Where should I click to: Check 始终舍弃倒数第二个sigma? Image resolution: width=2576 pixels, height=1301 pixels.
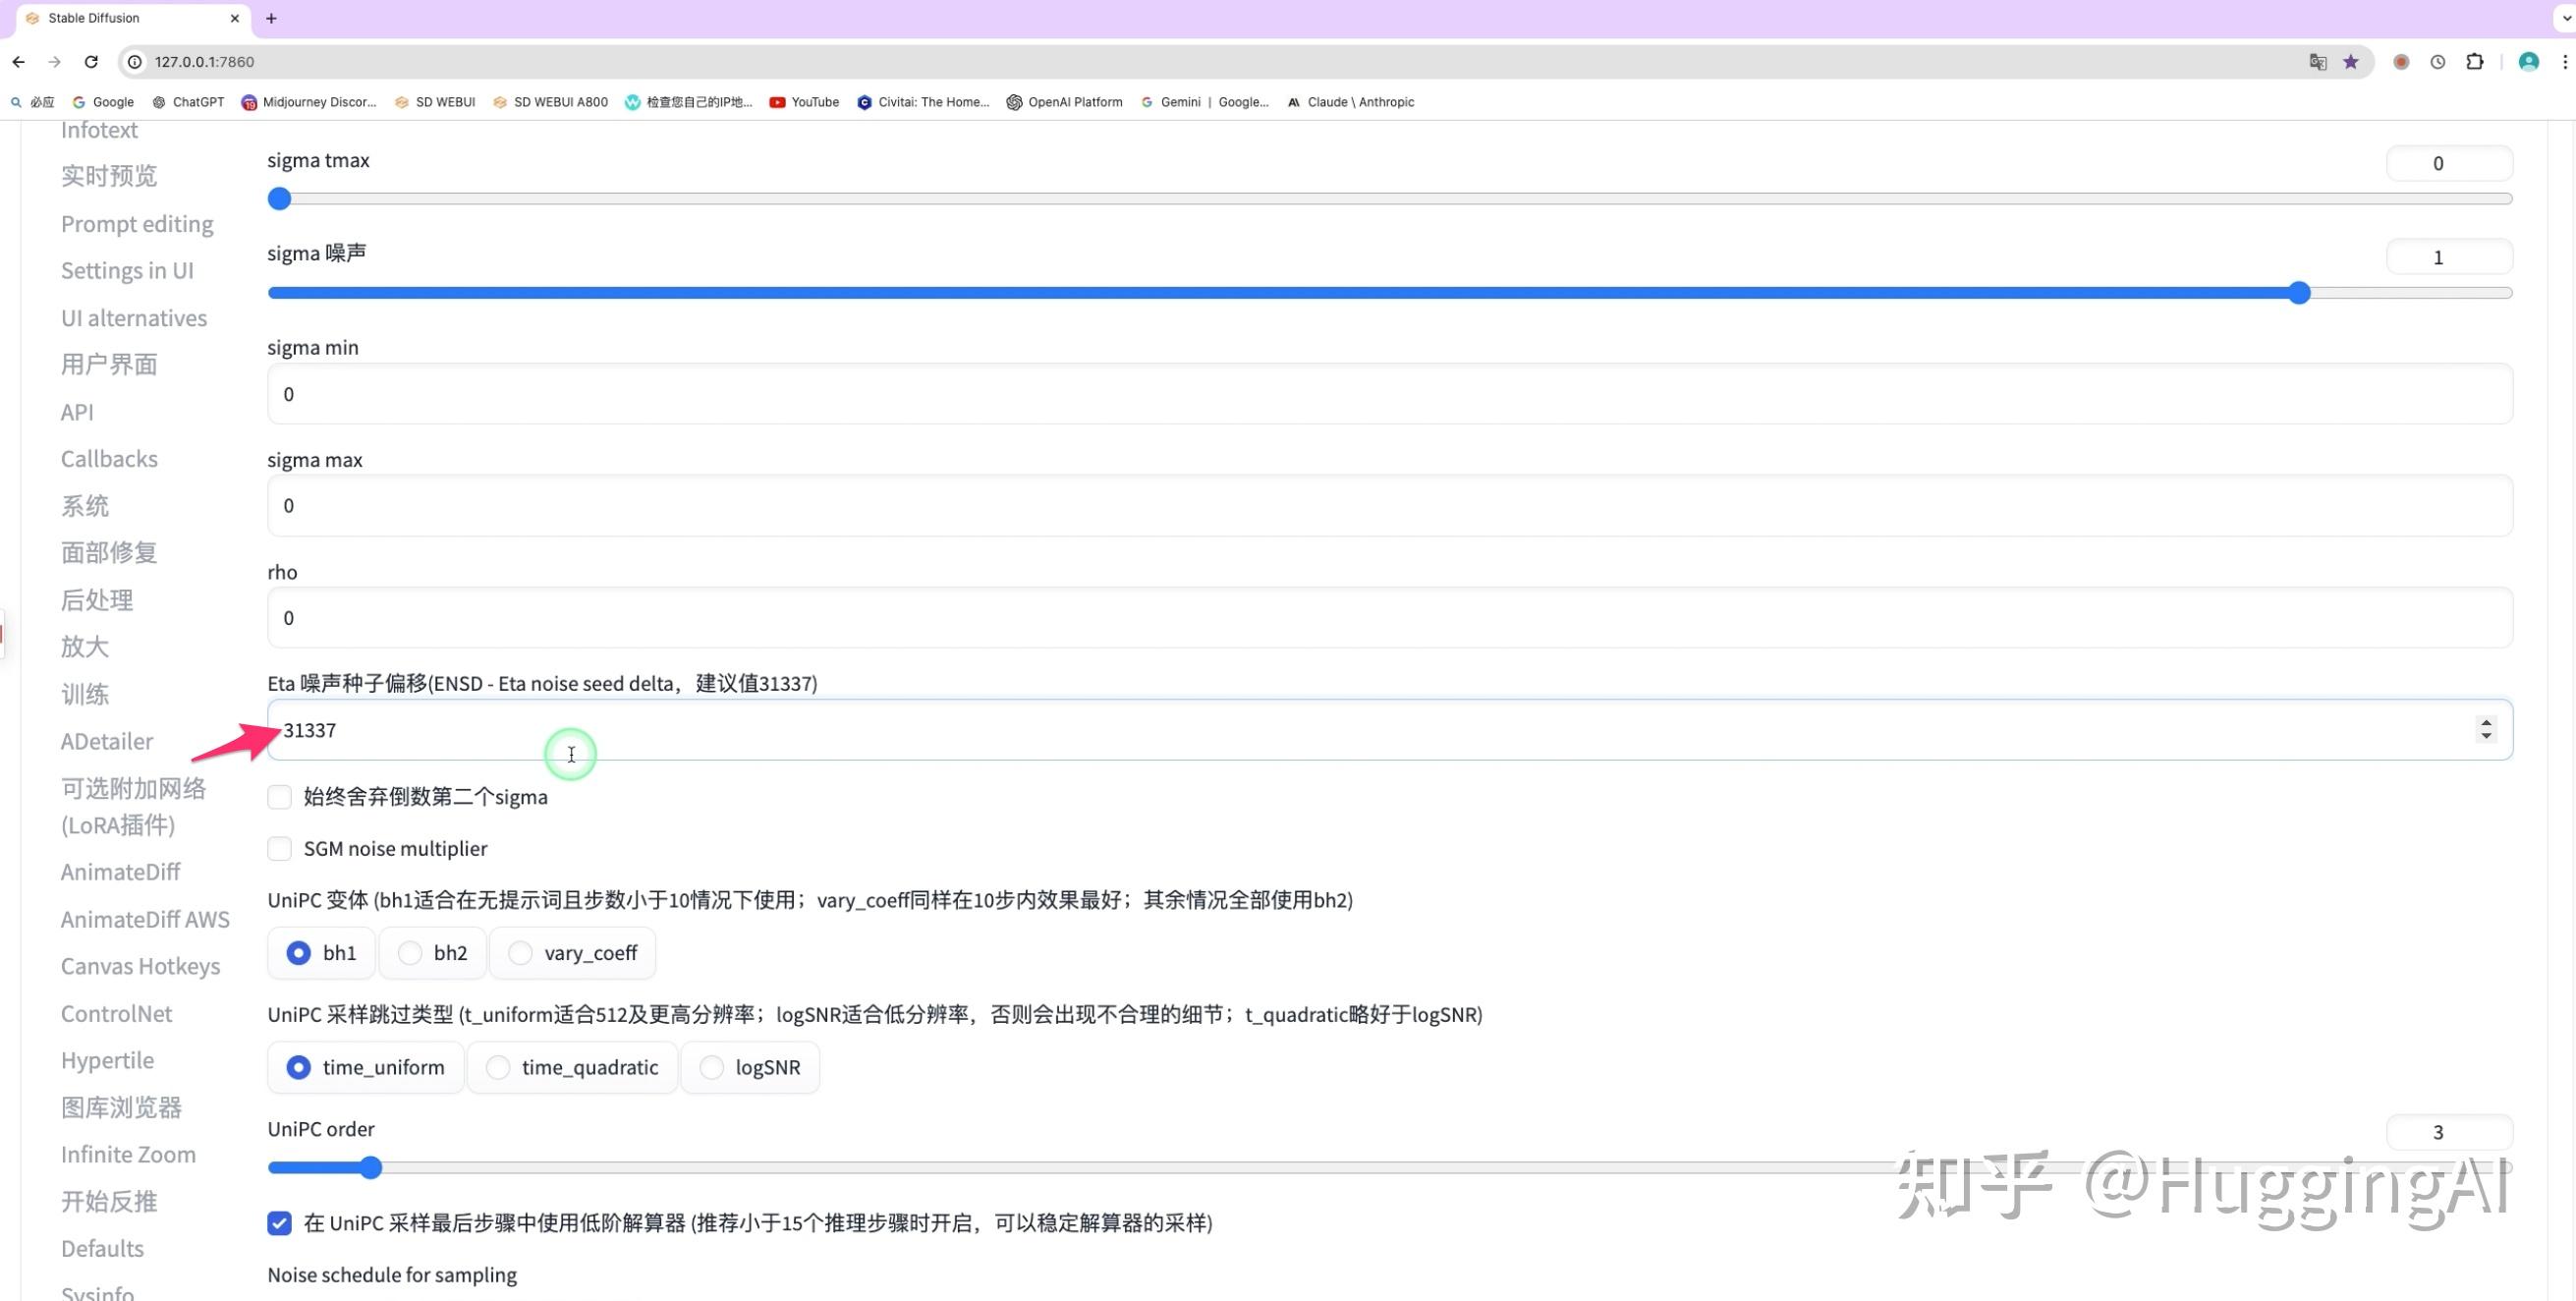click(279, 797)
